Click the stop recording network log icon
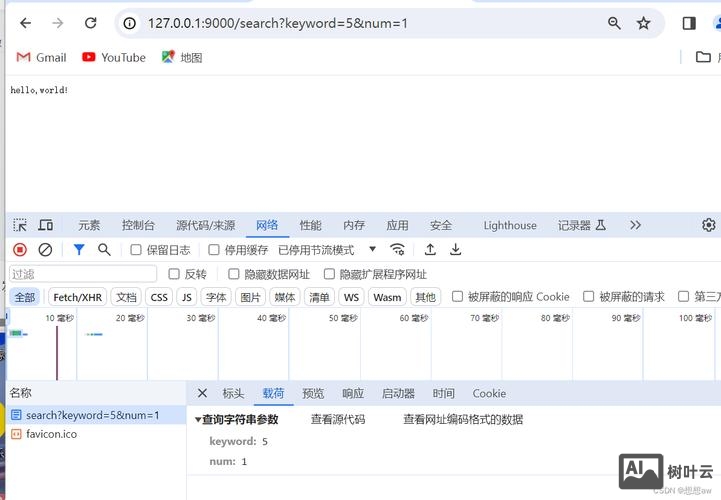Viewport: 721px width, 500px height. [20, 250]
